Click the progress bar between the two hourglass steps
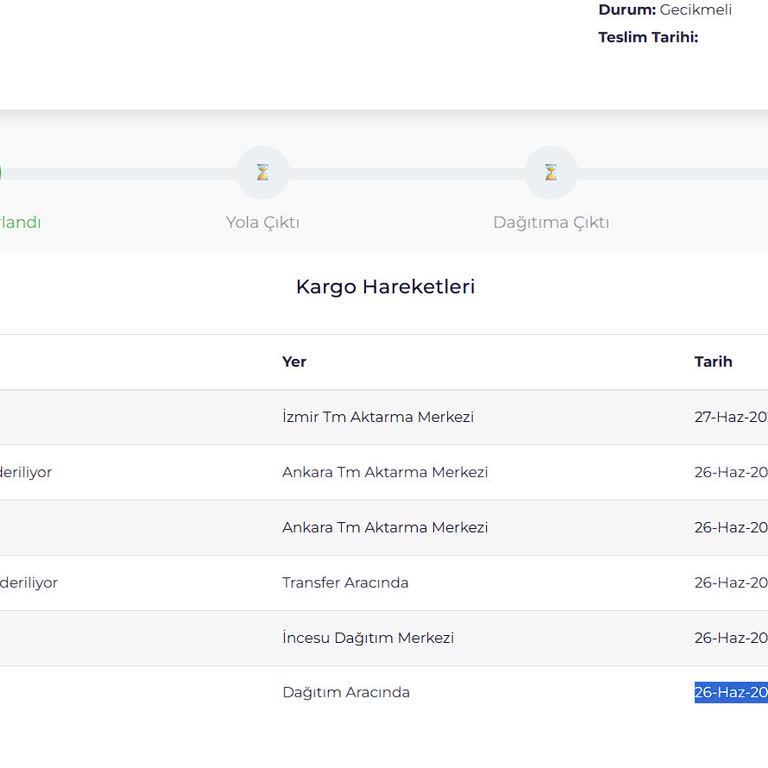Viewport: 768px width, 768px height. tap(406, 173)
